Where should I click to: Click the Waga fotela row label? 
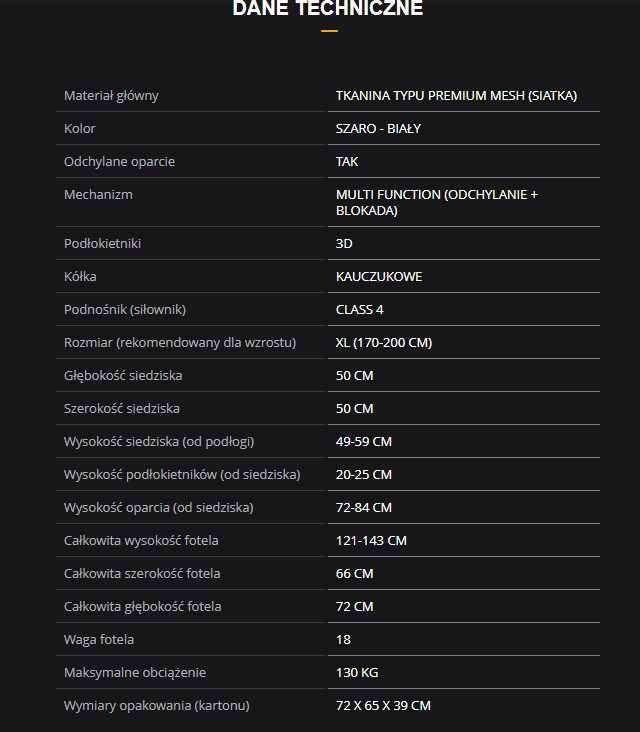(99, 640)
